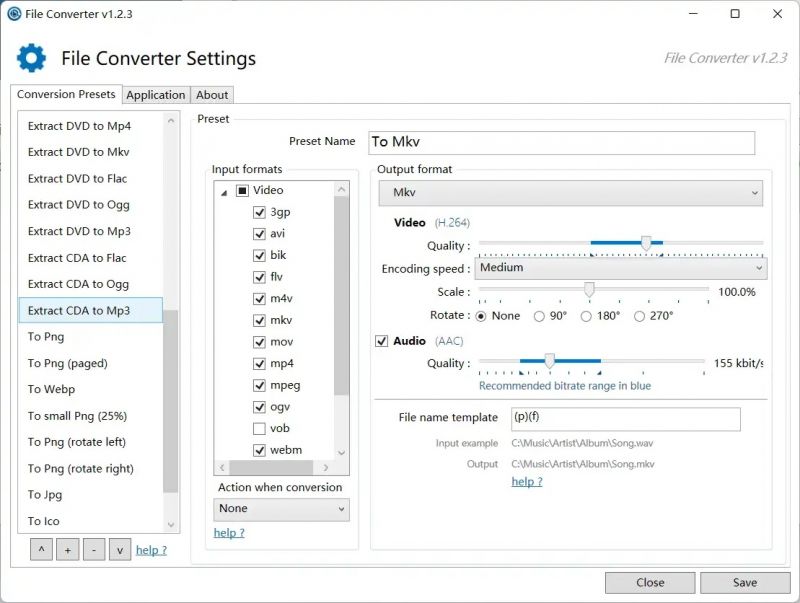Click preset list scroll down arrow
Viewport: 800px width, 603px height.
tap(171, 524)
